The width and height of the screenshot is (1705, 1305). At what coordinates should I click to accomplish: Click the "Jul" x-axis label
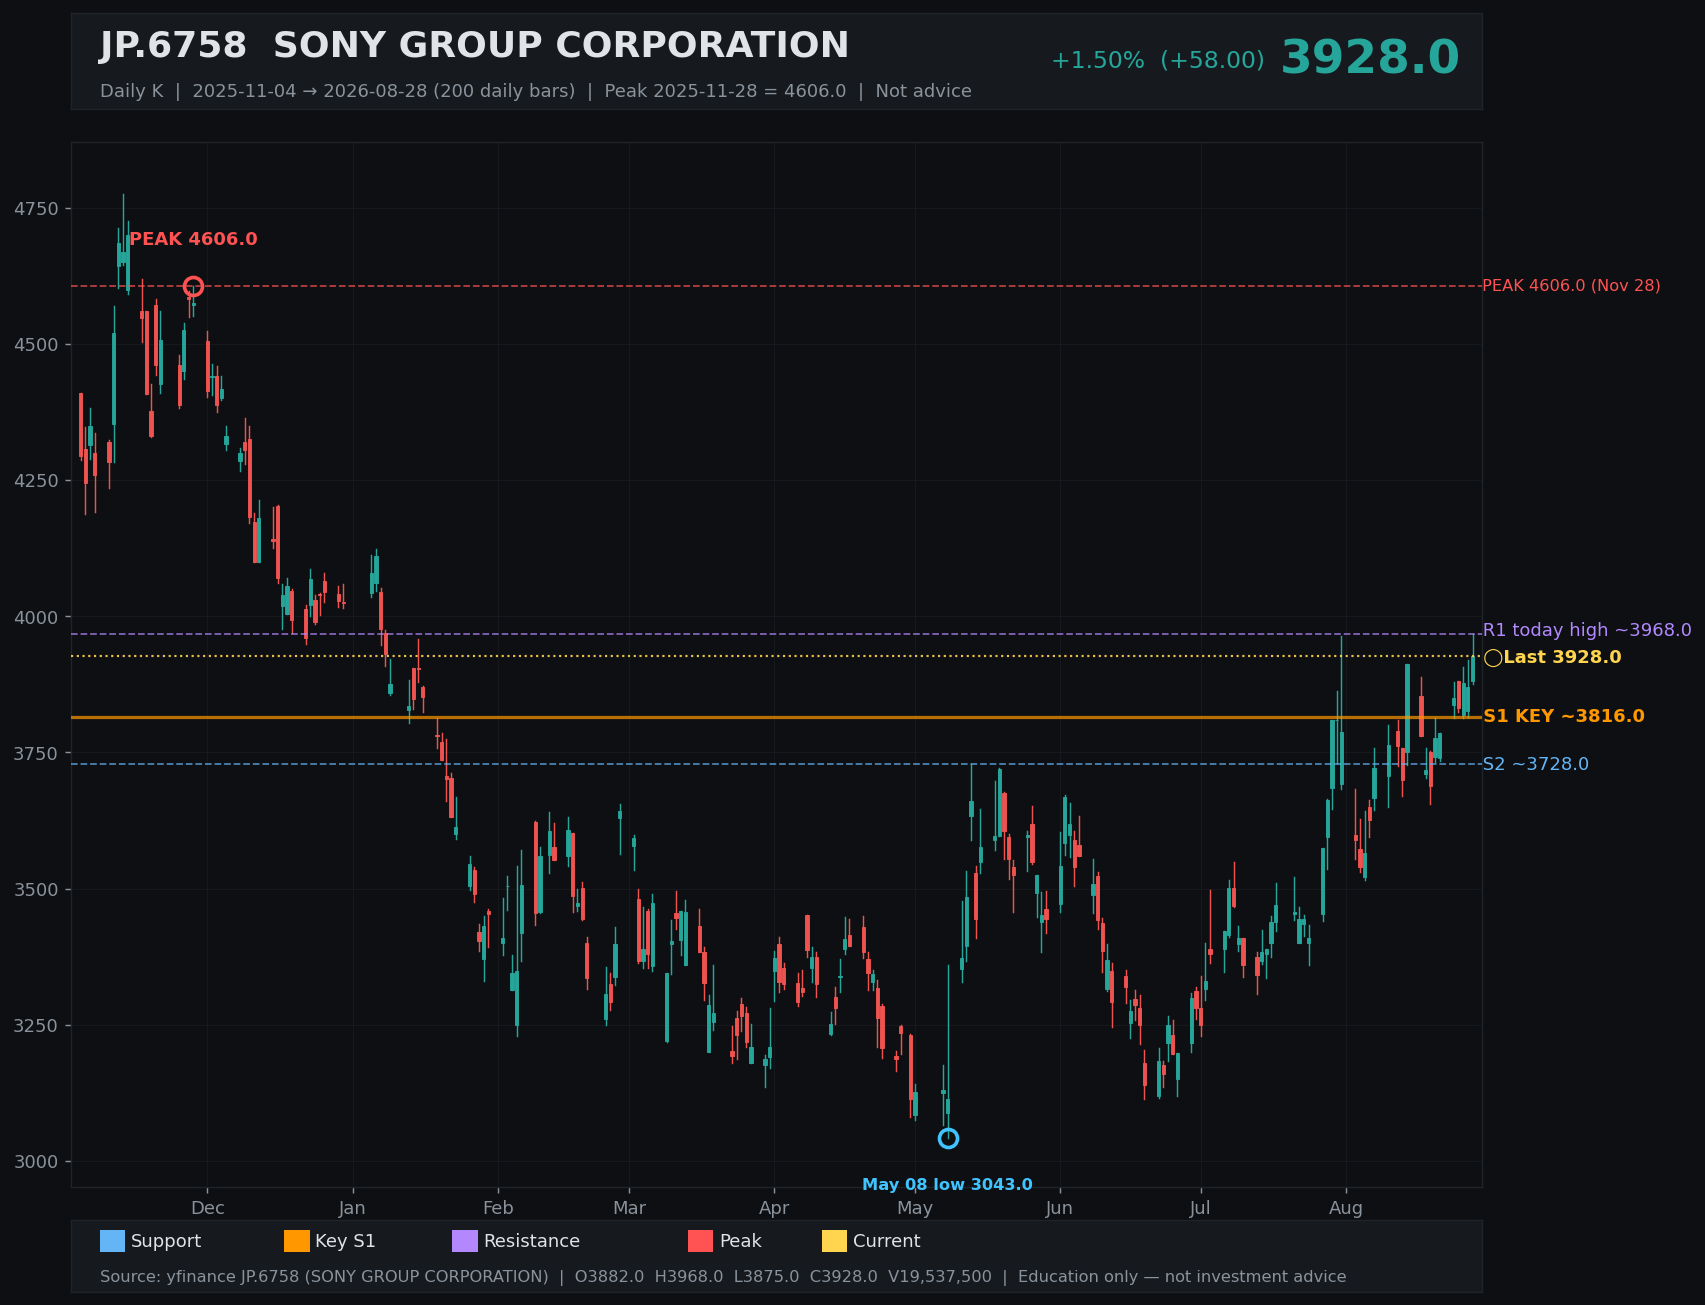click(1200, 1208)
